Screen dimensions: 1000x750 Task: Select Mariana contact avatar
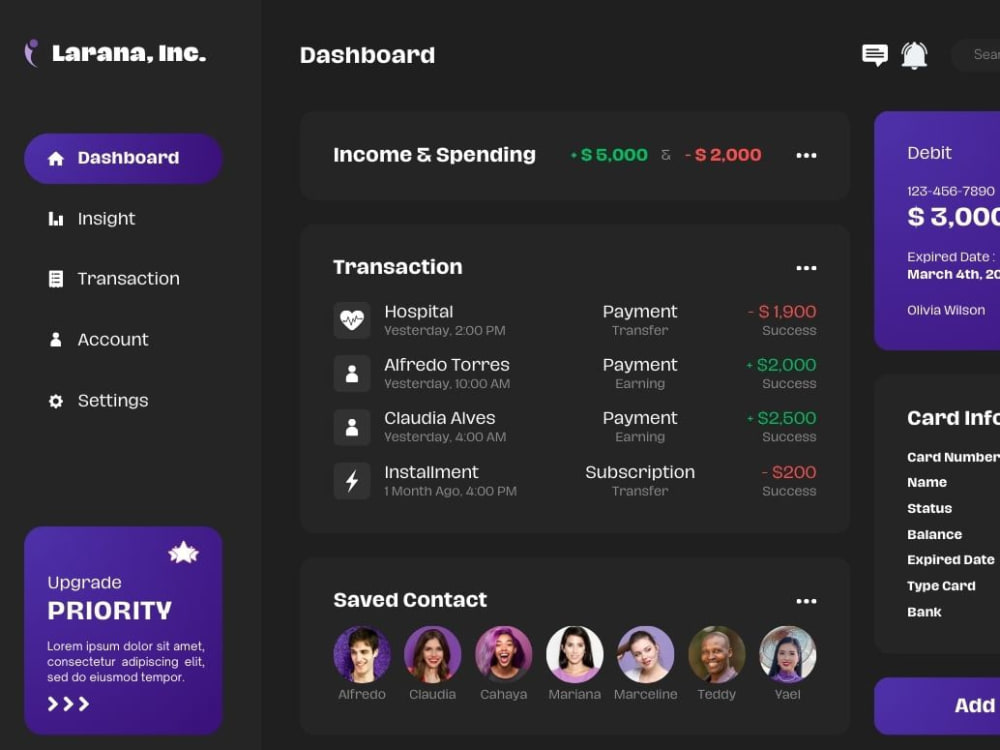point(575,654)
